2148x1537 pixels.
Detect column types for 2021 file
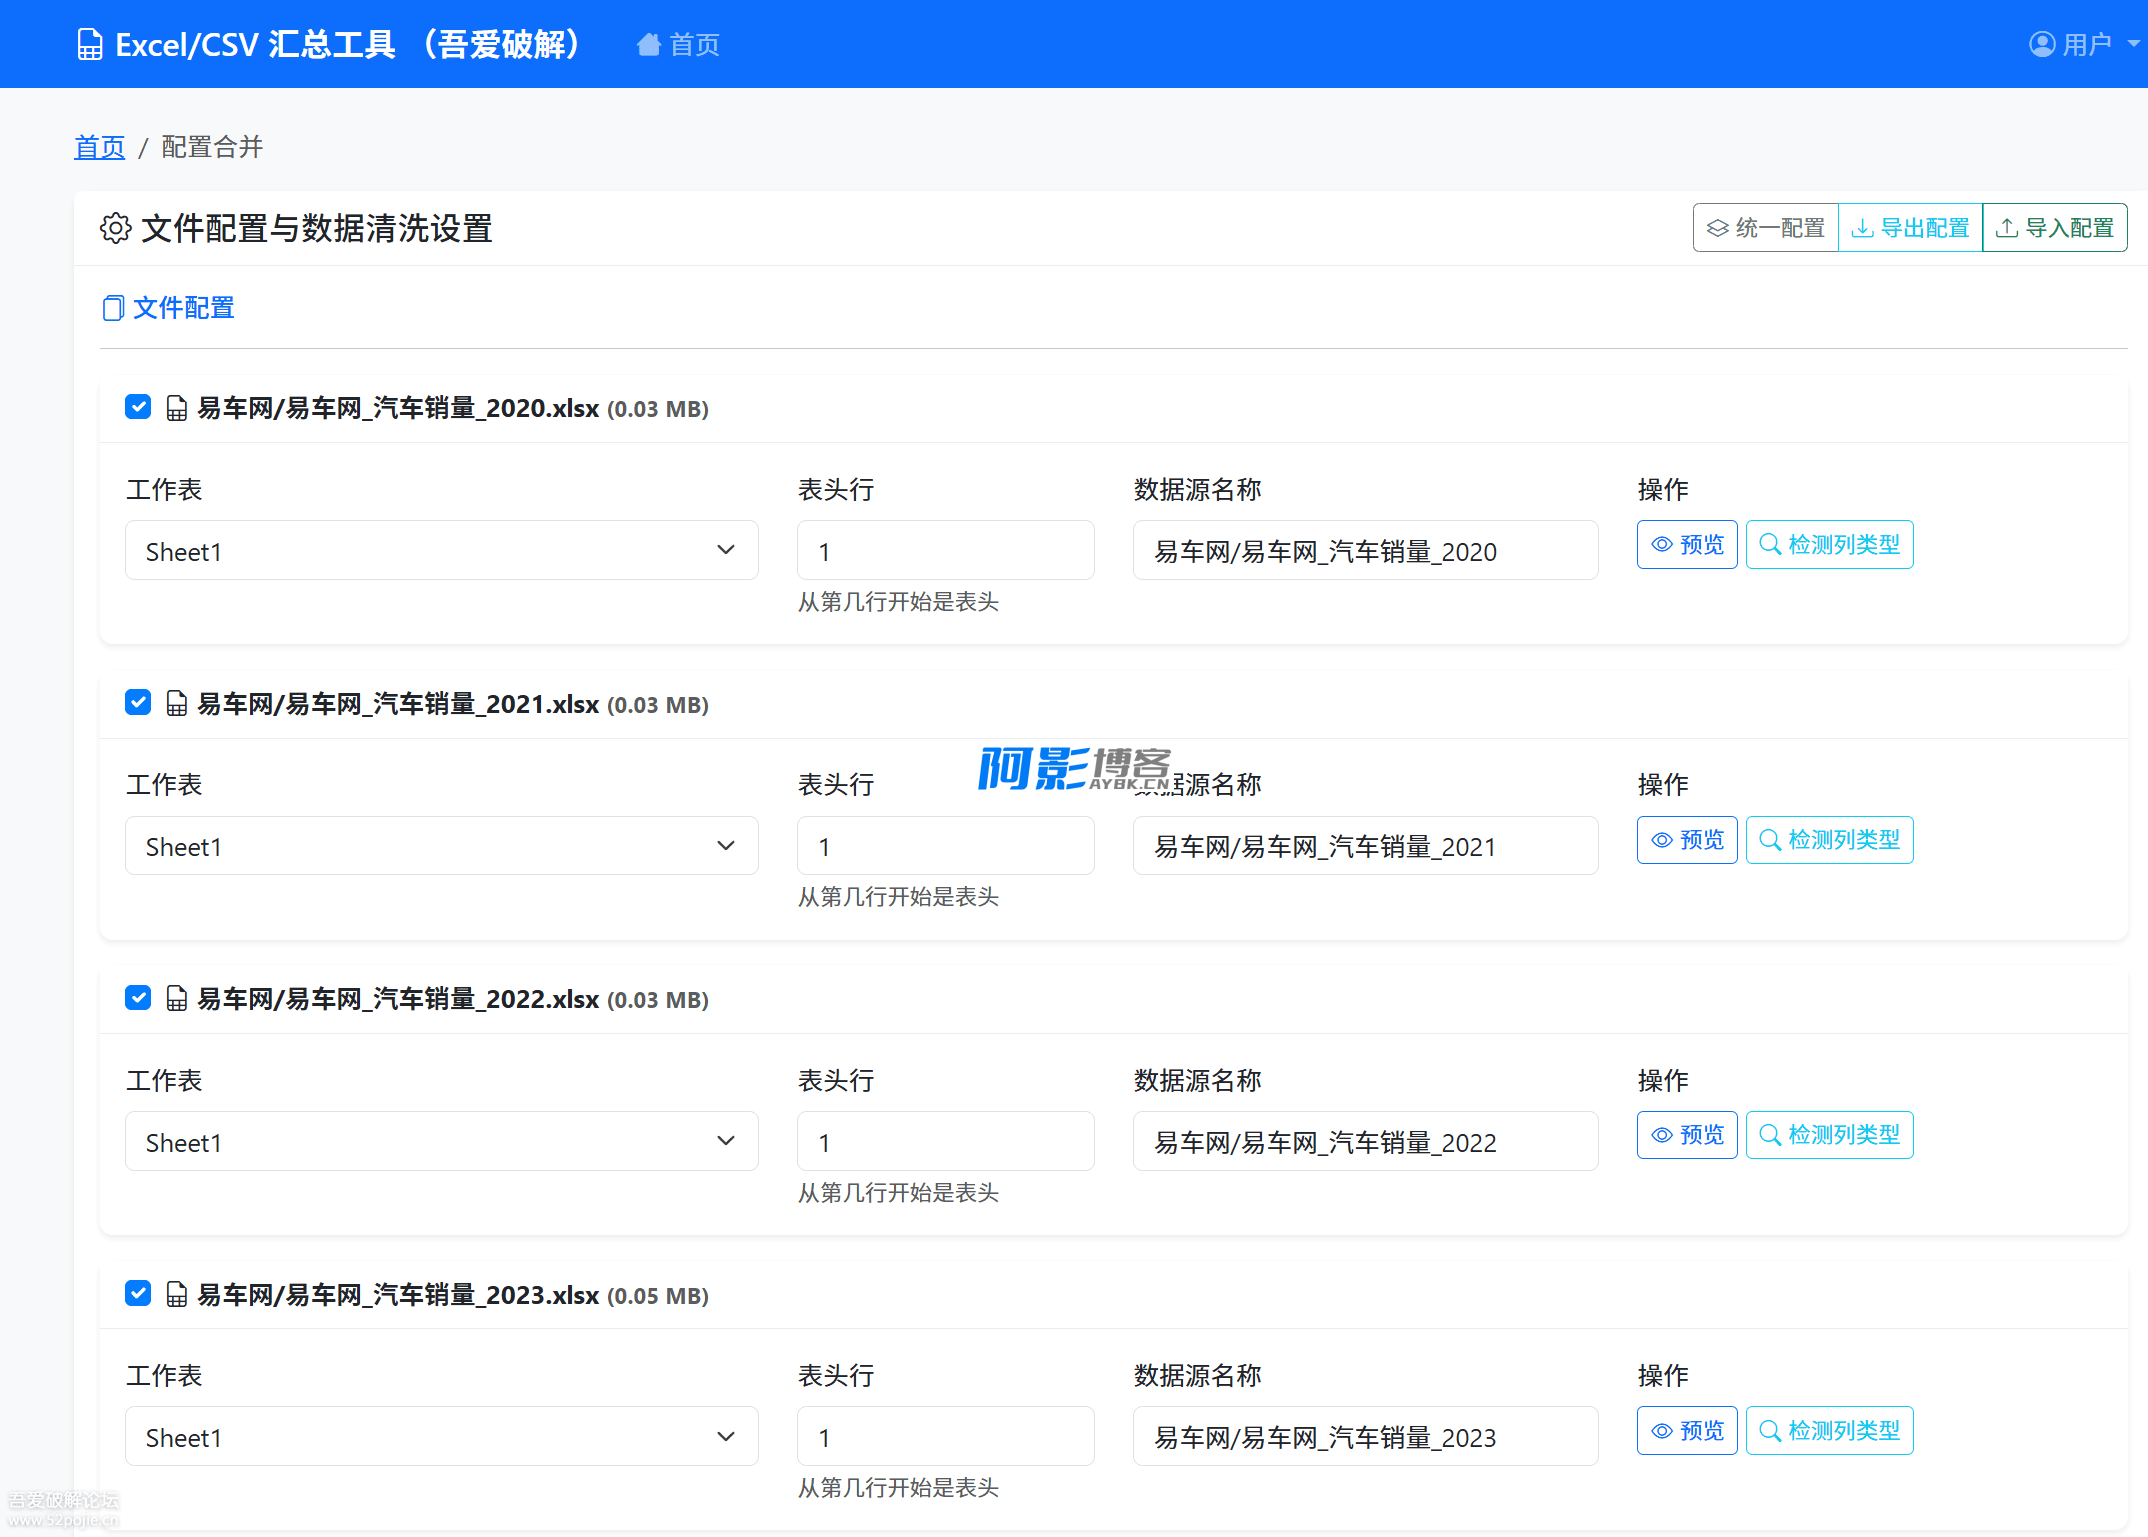tap(1829, 840)
